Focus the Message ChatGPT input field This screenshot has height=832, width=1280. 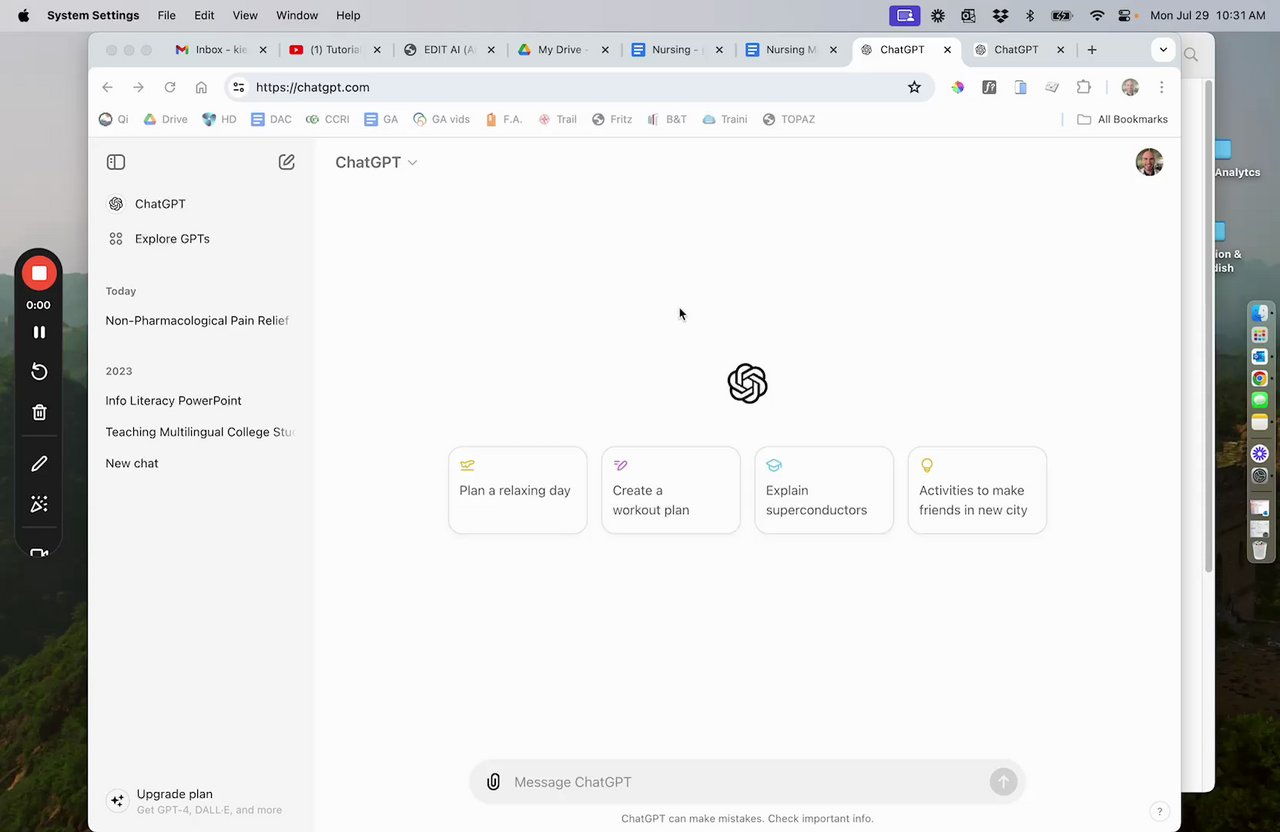(x=747, y=782)
